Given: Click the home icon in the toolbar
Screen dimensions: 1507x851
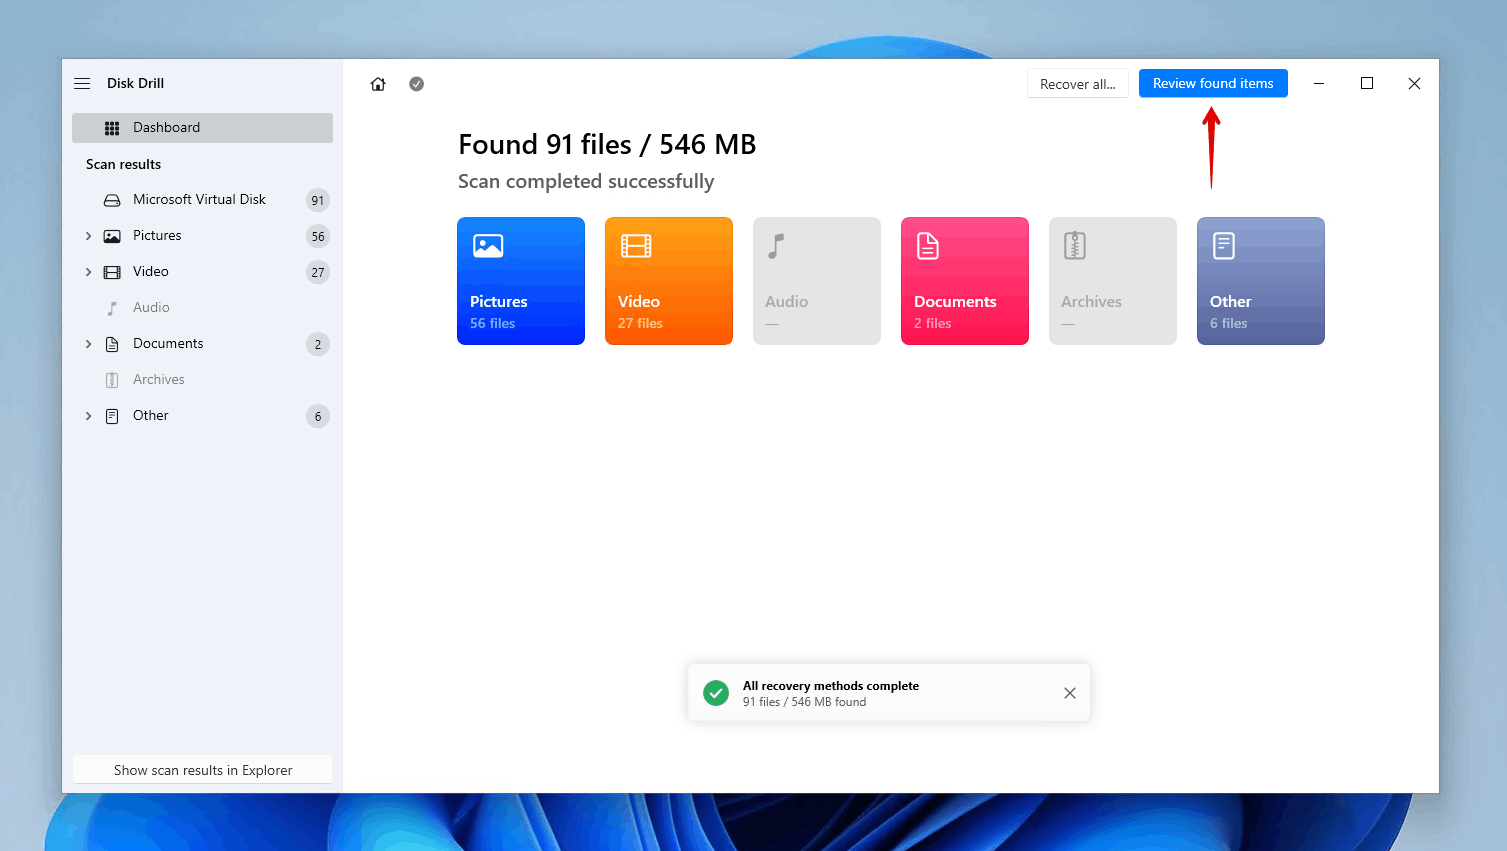Looking at the screenshot, I should tap(378, 84).
